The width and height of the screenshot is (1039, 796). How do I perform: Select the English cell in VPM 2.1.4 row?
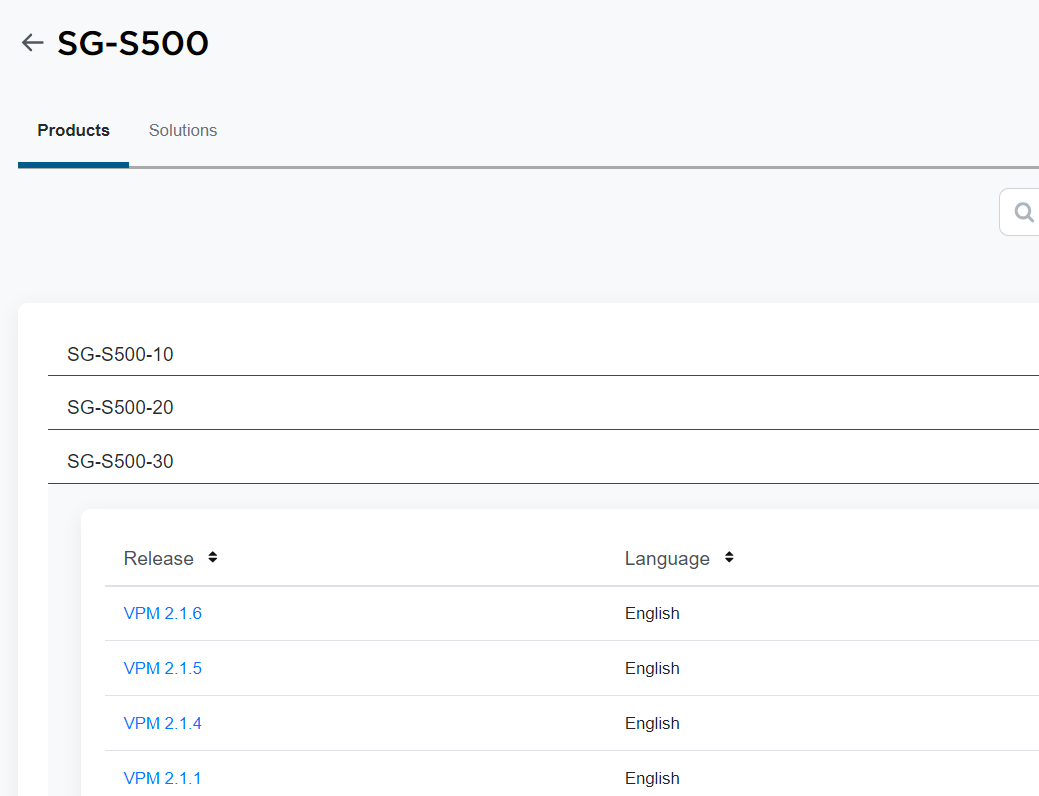pyautogui.click(x=652, y=724)
